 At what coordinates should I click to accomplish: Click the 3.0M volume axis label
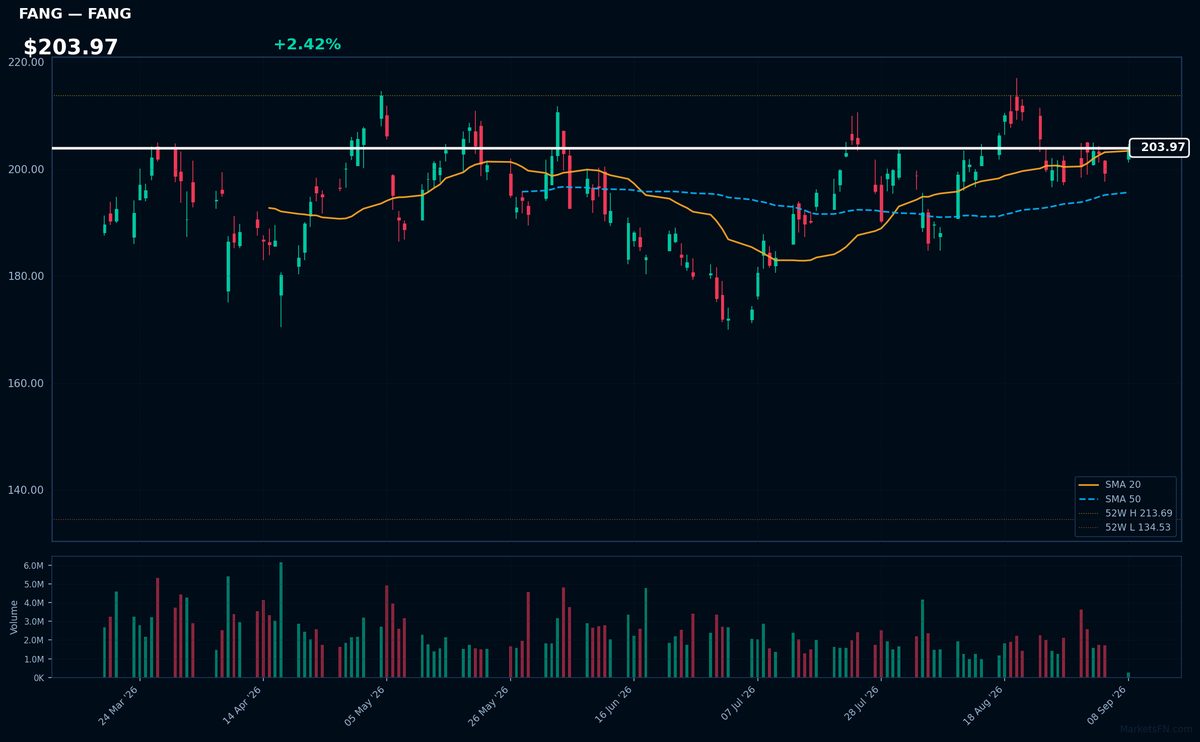(x=34, y=622)
